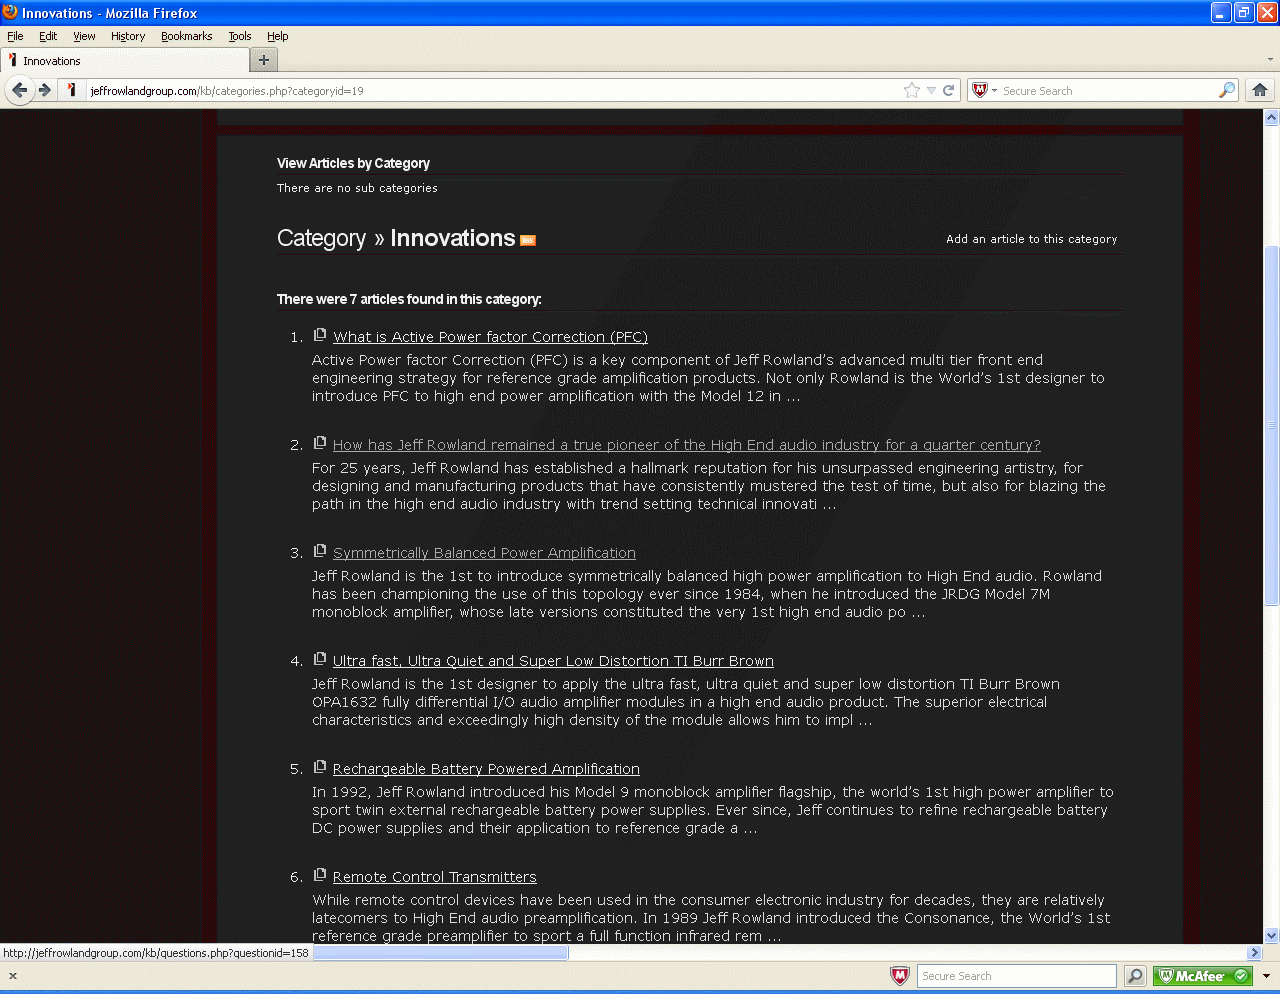Click the document icon beside Symmetrically Balanced Power Amplification
Viewport: 1280px width, 994px height.
pyautogui.click(x=320, y=551)
